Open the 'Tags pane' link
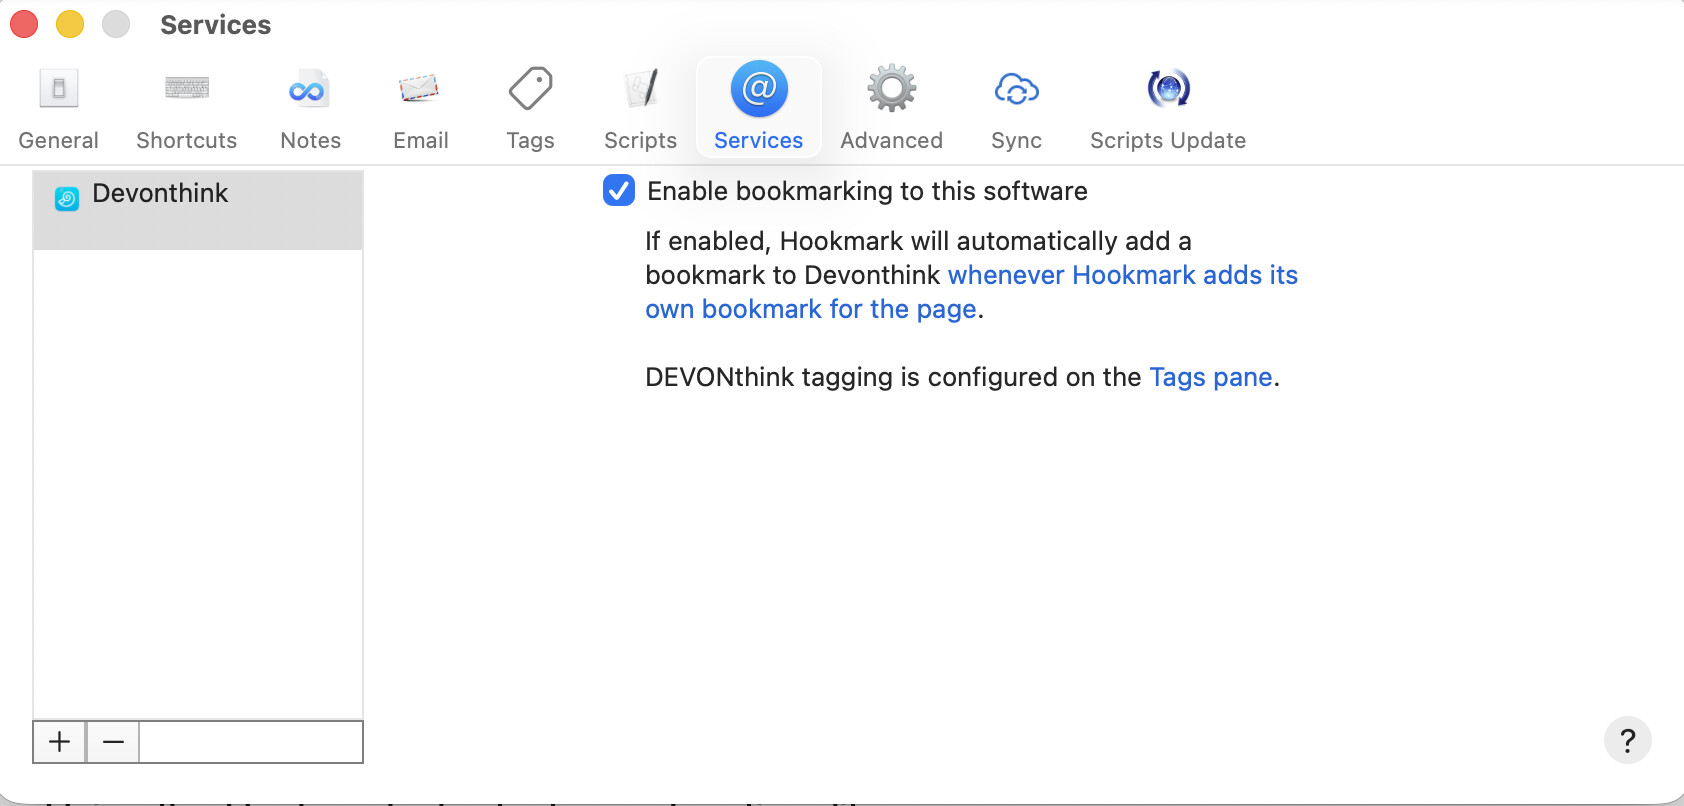Screen dimensions: 1684x806 click(1210, 377)
